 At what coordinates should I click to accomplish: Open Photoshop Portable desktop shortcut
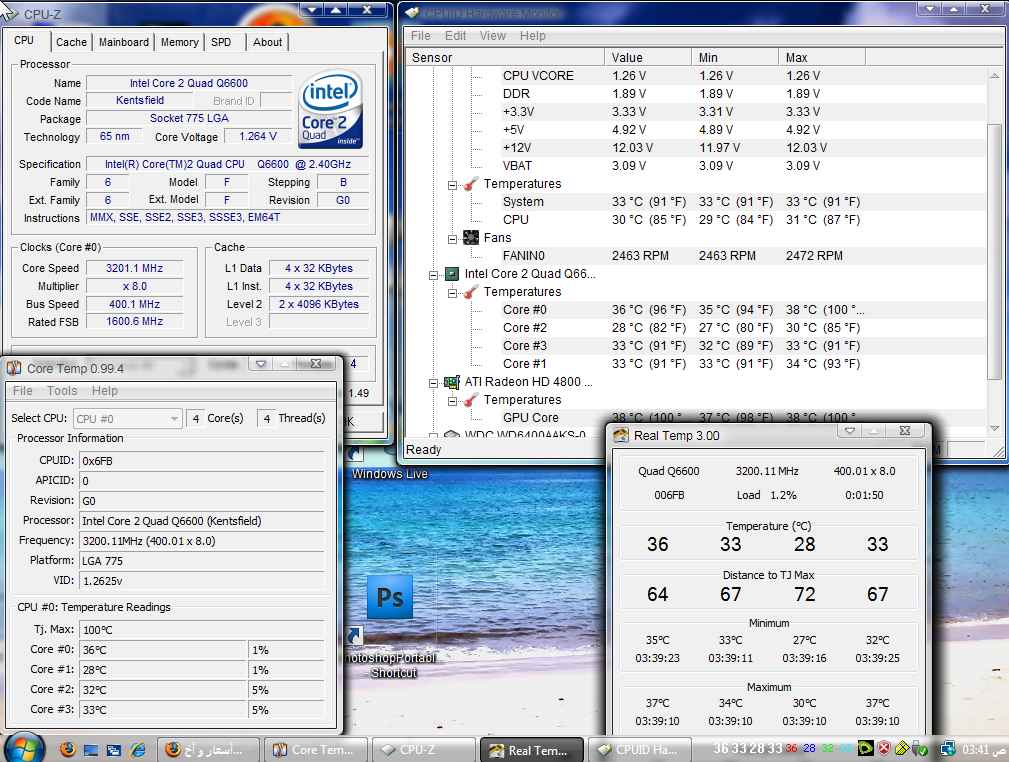390,626
